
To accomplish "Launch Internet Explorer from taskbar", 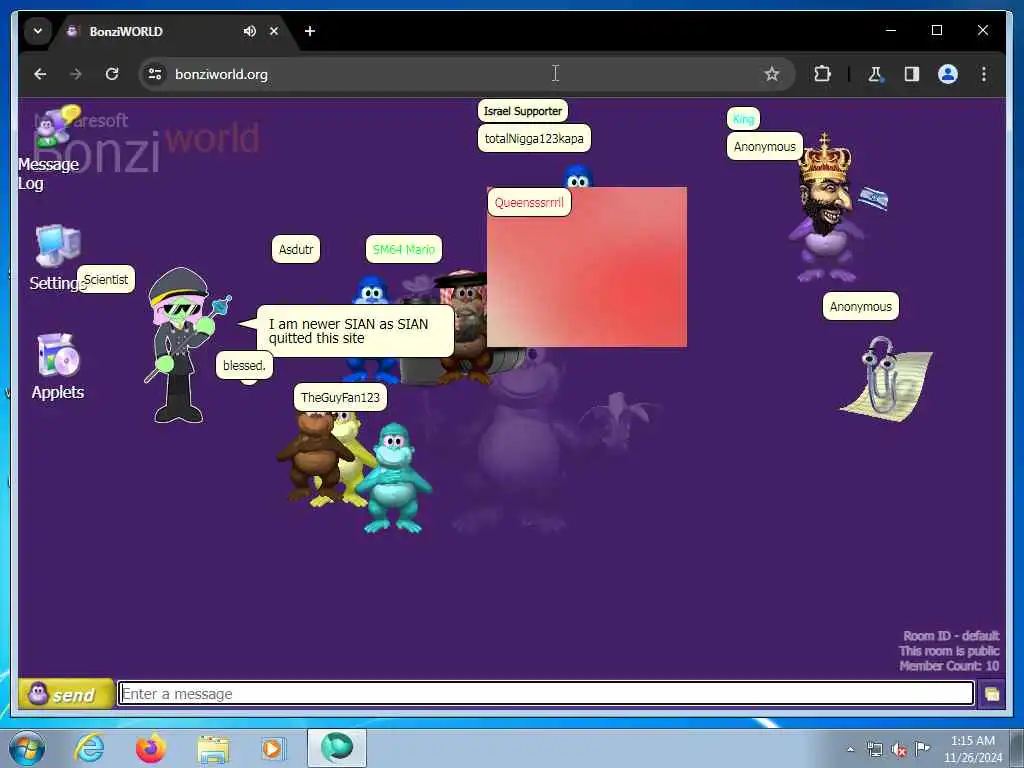I will [x=89, y=748].
